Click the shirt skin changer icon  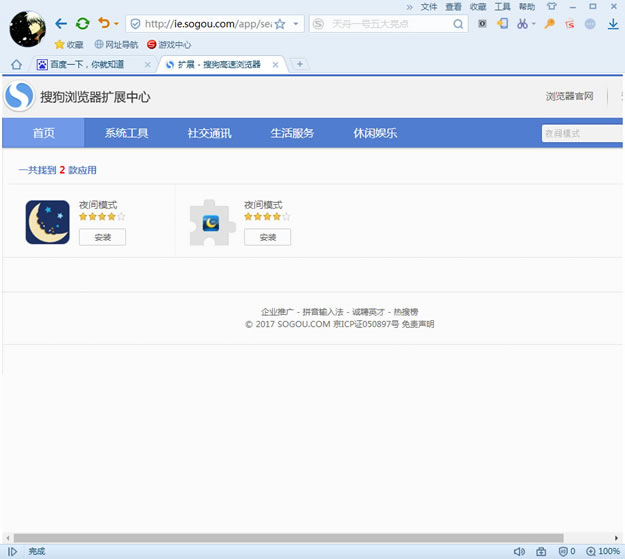tap(551, 6)
